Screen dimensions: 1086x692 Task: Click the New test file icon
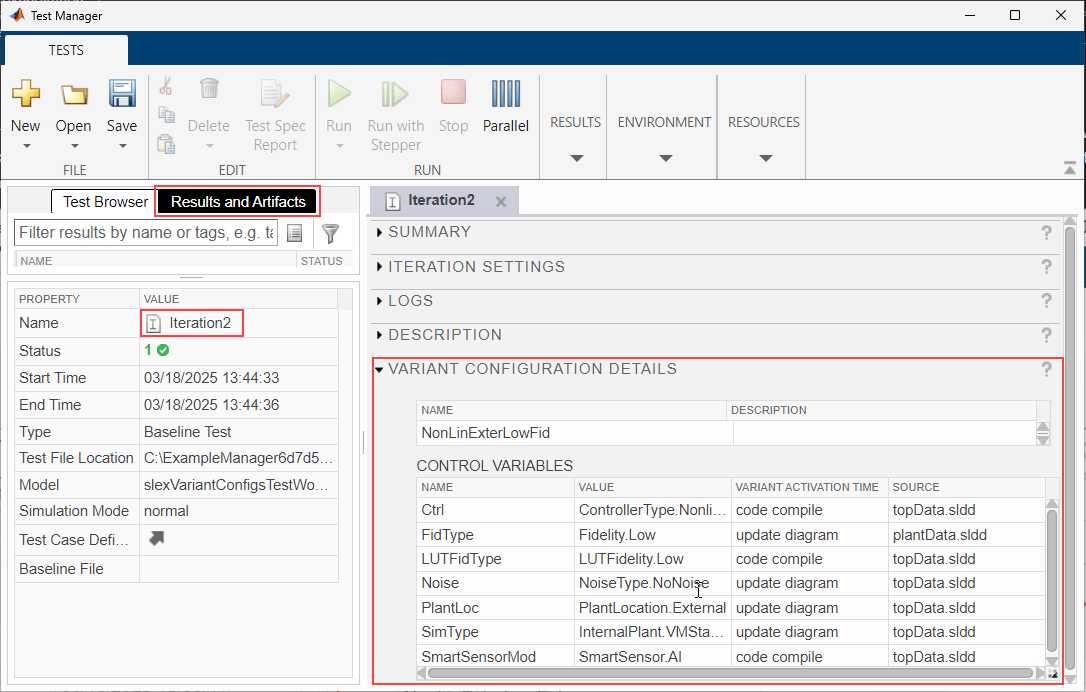click(x=26, y=94)
